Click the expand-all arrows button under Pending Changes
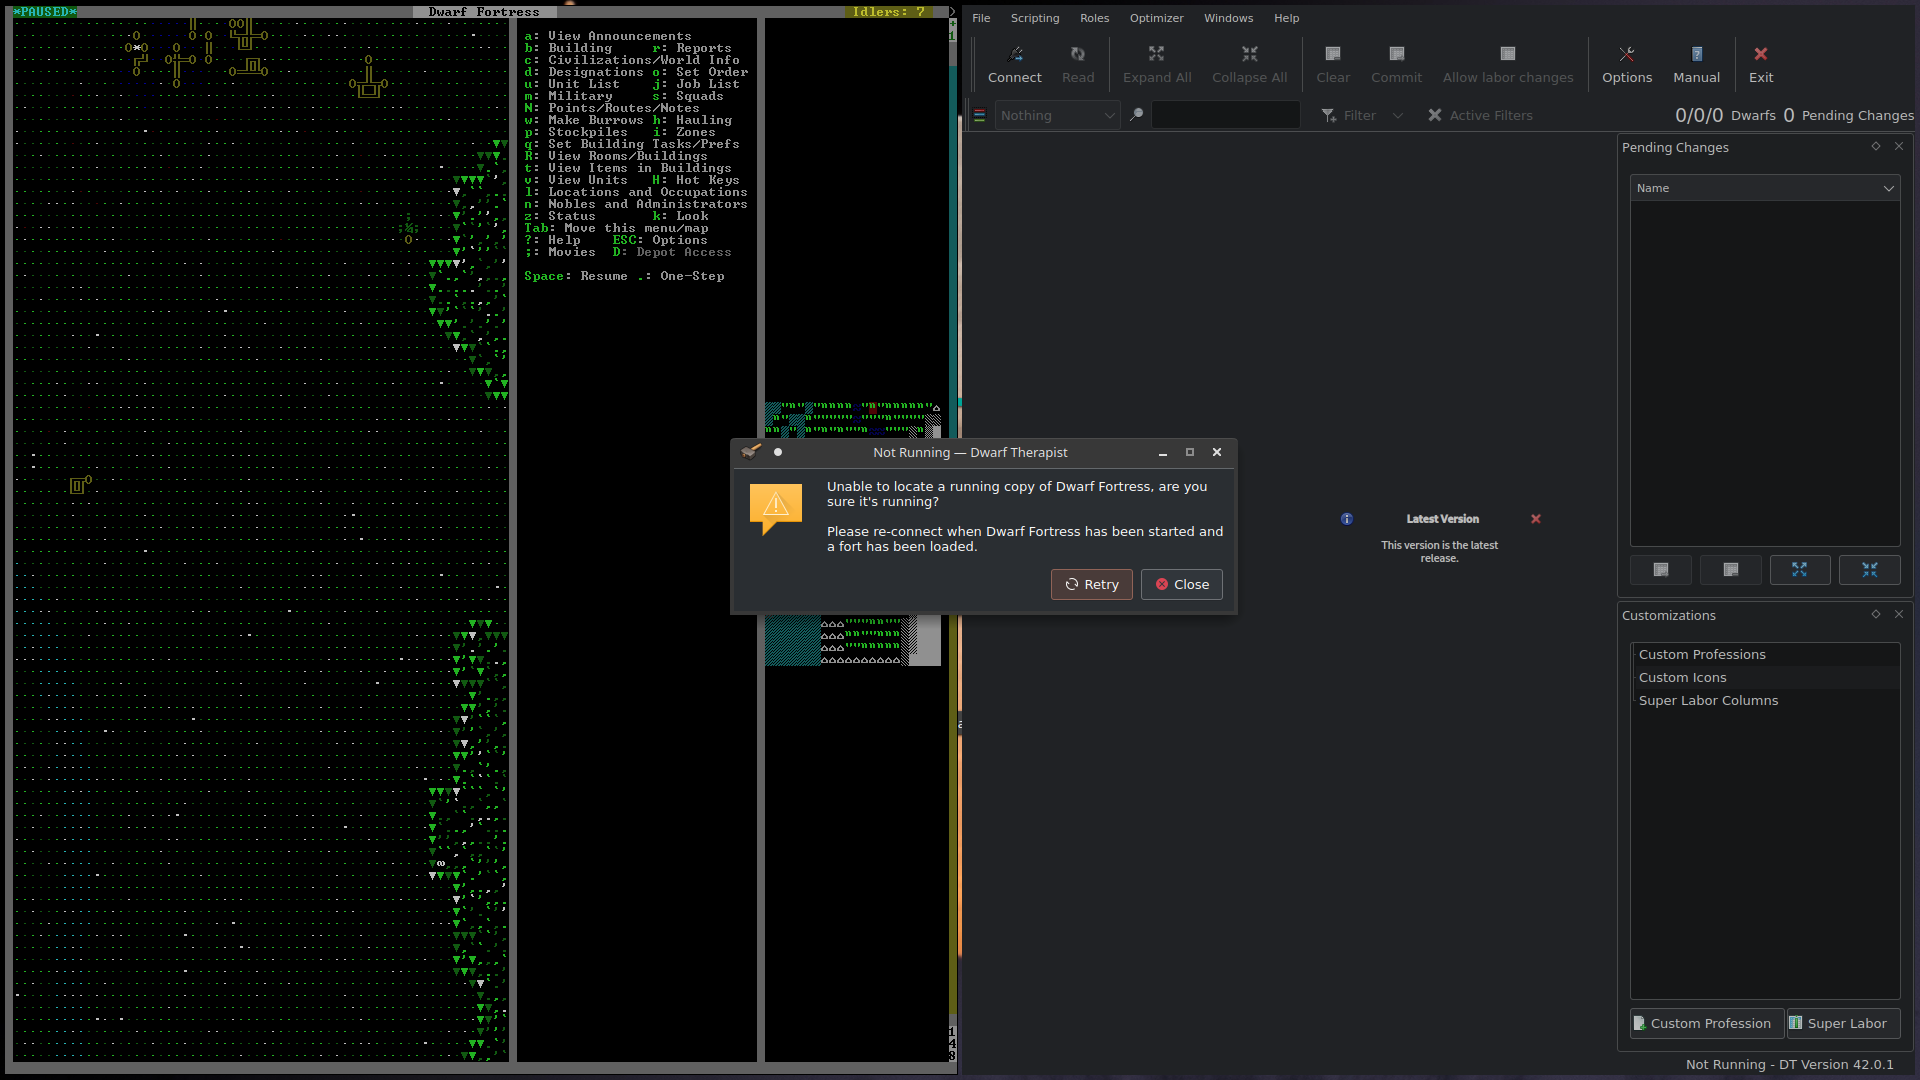1920x1080 pixels. [1800, 570]
